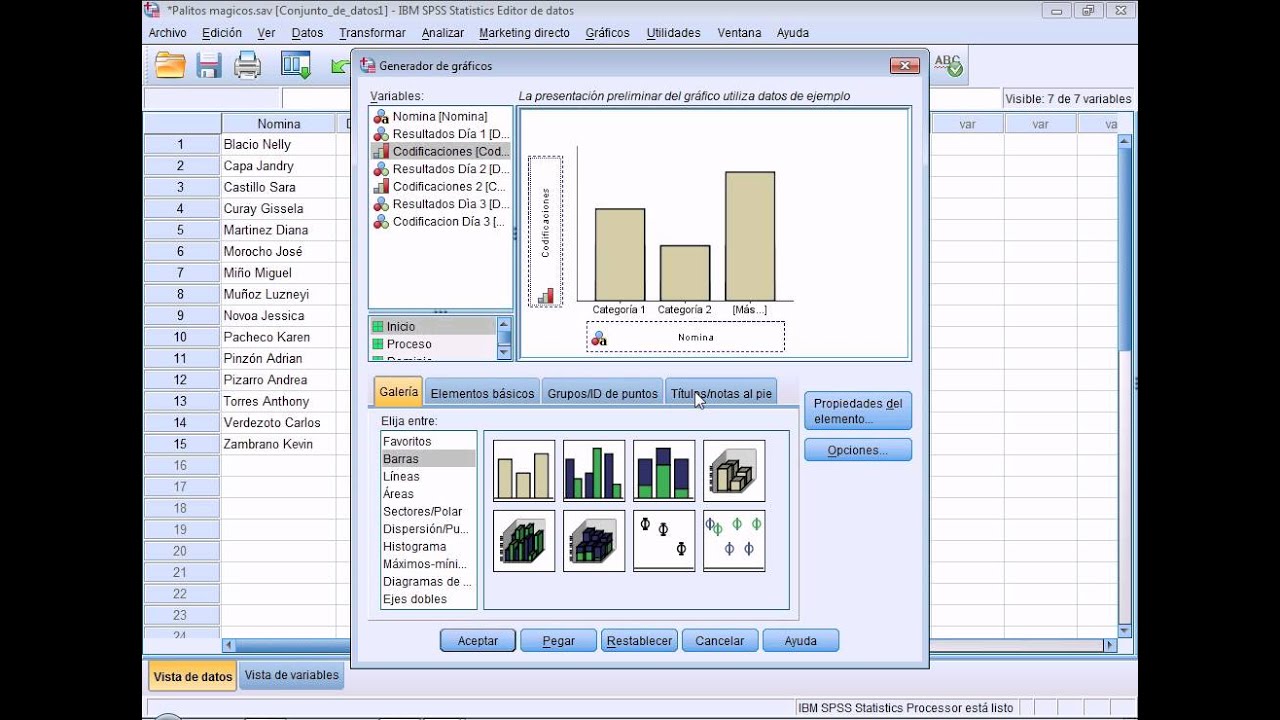Image resolution: width=1280 pixels, height=720 pixels.
Task: Select the simple error bar chart thumbnail
Action: coord(664,541)
